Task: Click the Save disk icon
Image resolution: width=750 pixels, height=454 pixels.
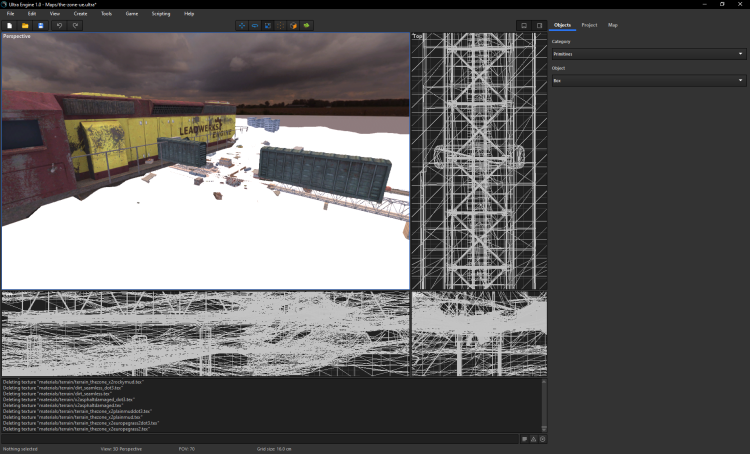Action: 40,25
